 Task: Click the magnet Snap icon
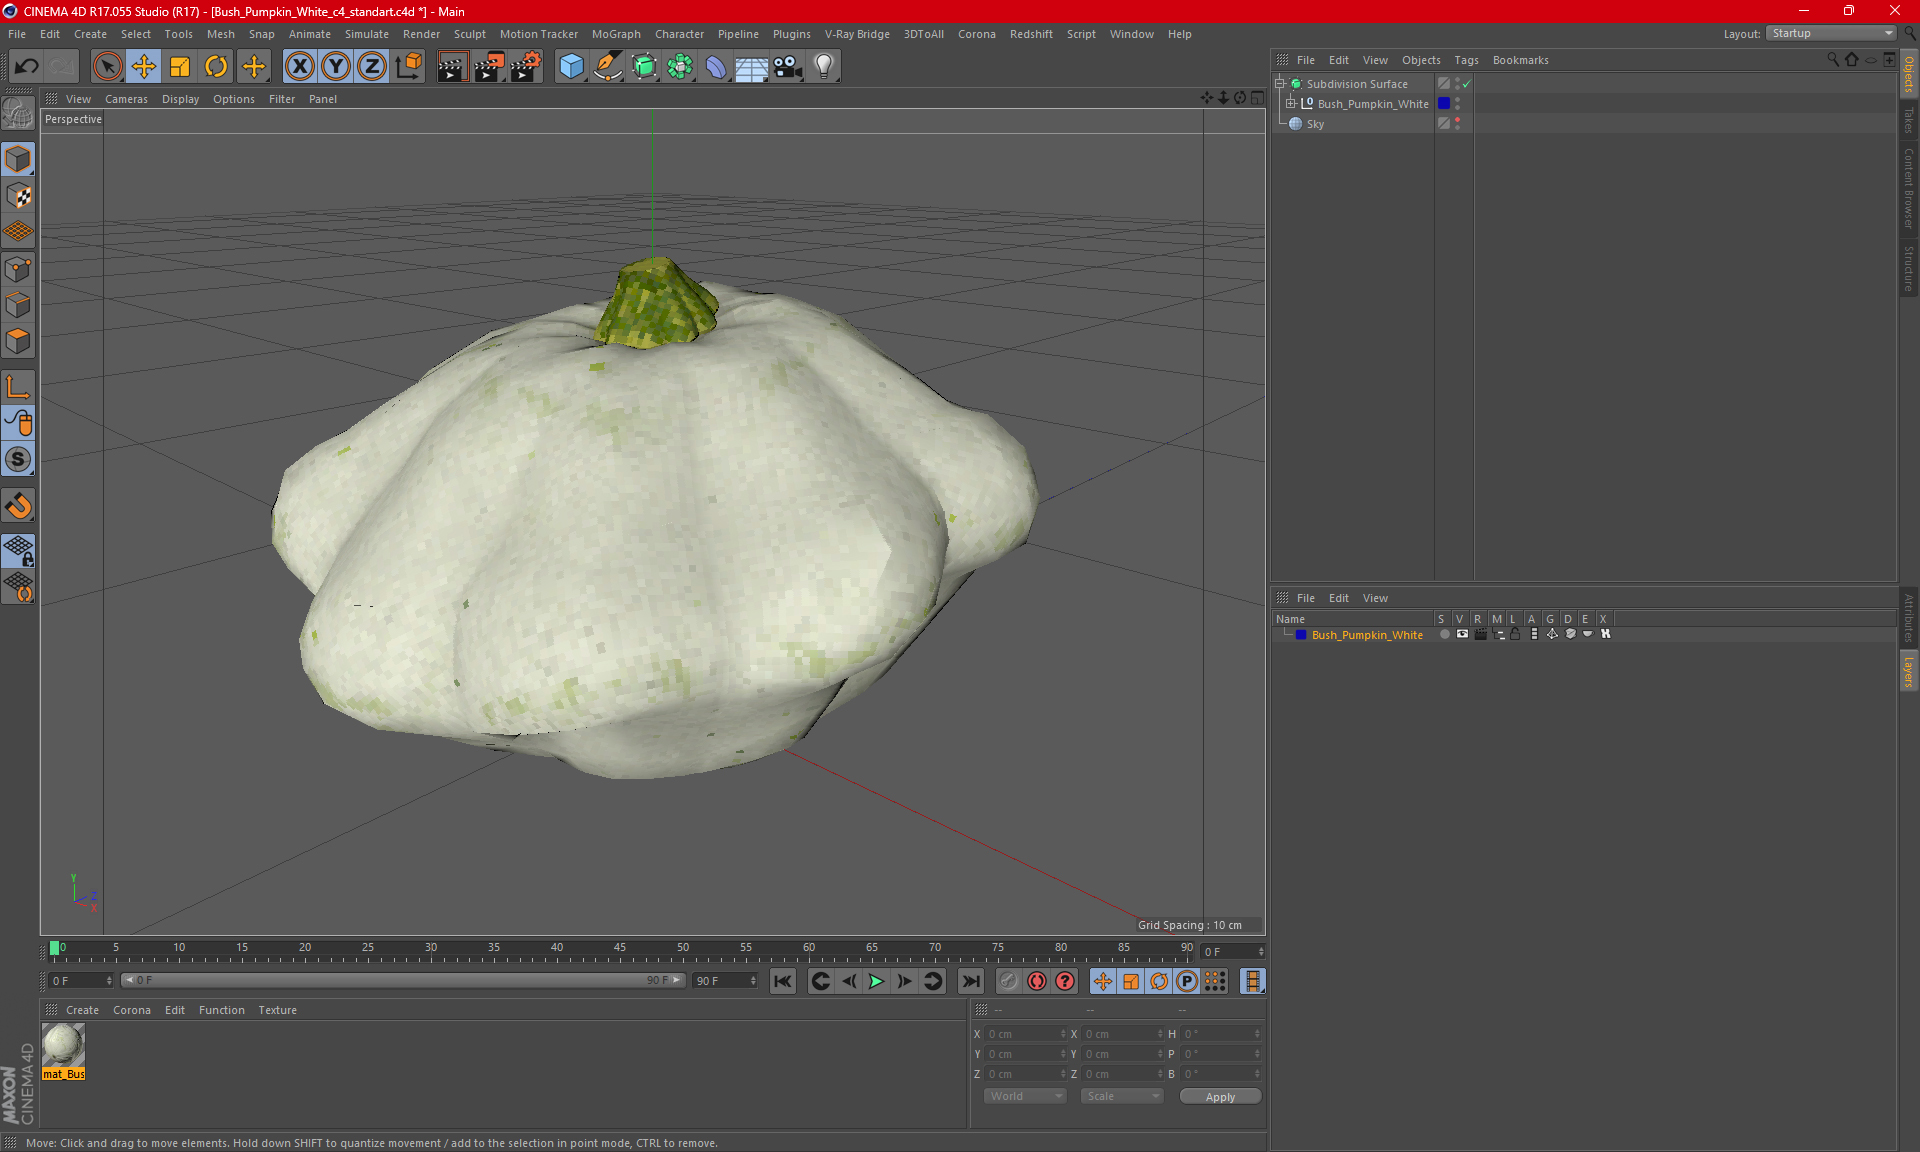(18, 506)
